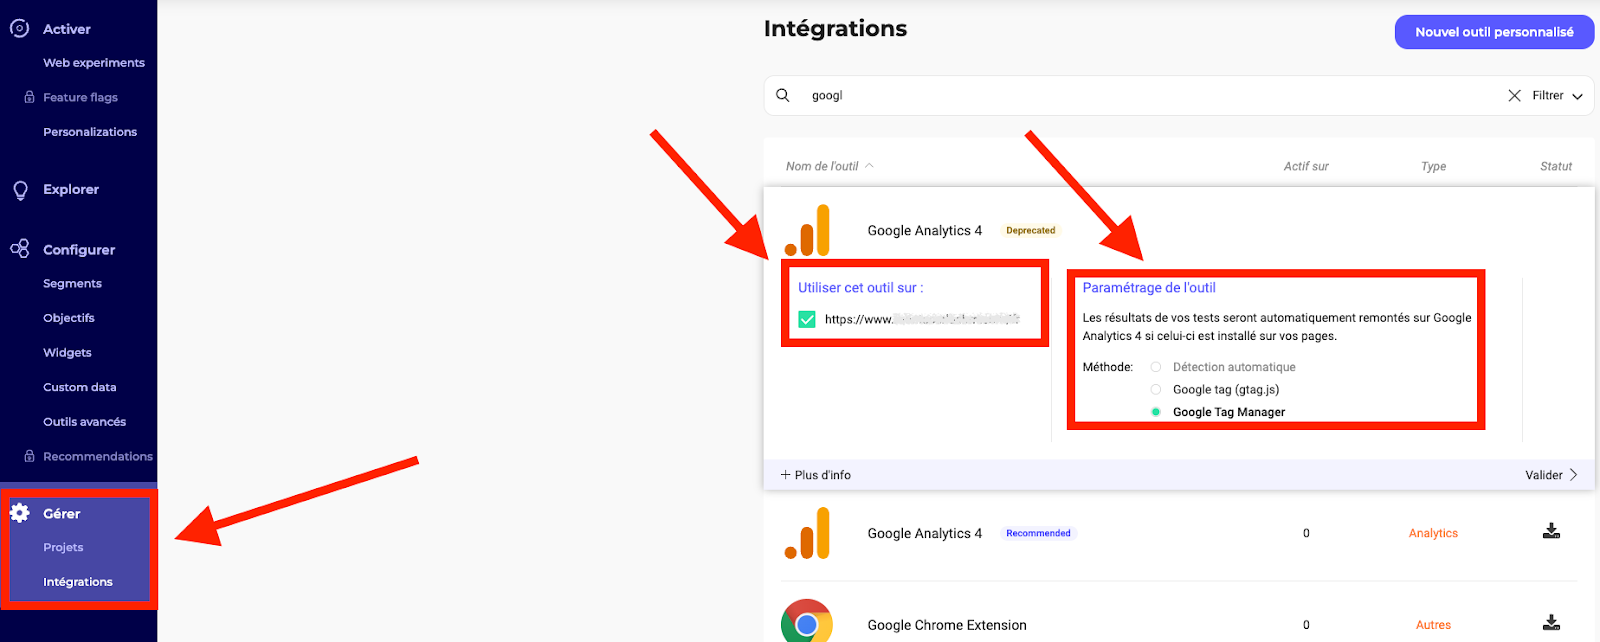Click the Type column header
Viewport: 1600px width, 642px height.
click(x=1433, y=166)
